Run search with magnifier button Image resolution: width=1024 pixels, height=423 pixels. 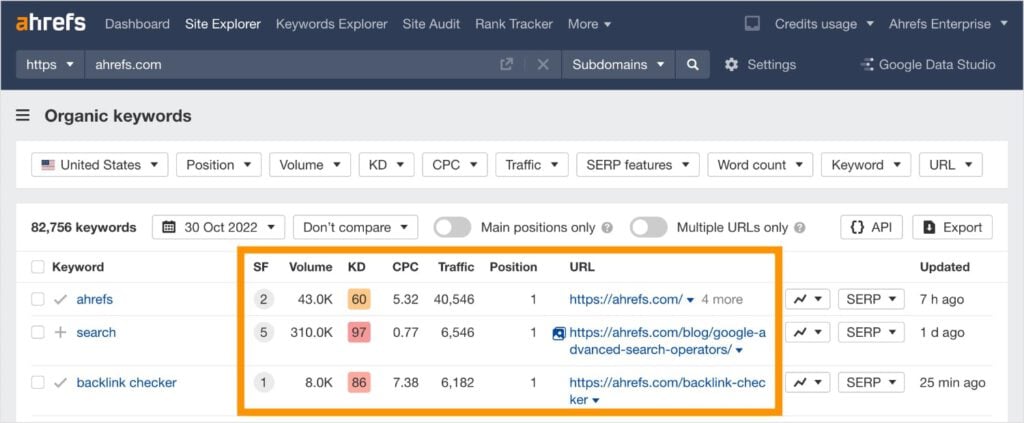point(693,65)
